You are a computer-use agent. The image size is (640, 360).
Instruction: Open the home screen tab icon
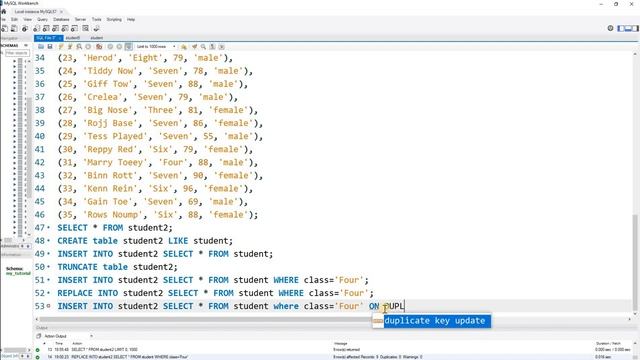click(x=4, y=11)
